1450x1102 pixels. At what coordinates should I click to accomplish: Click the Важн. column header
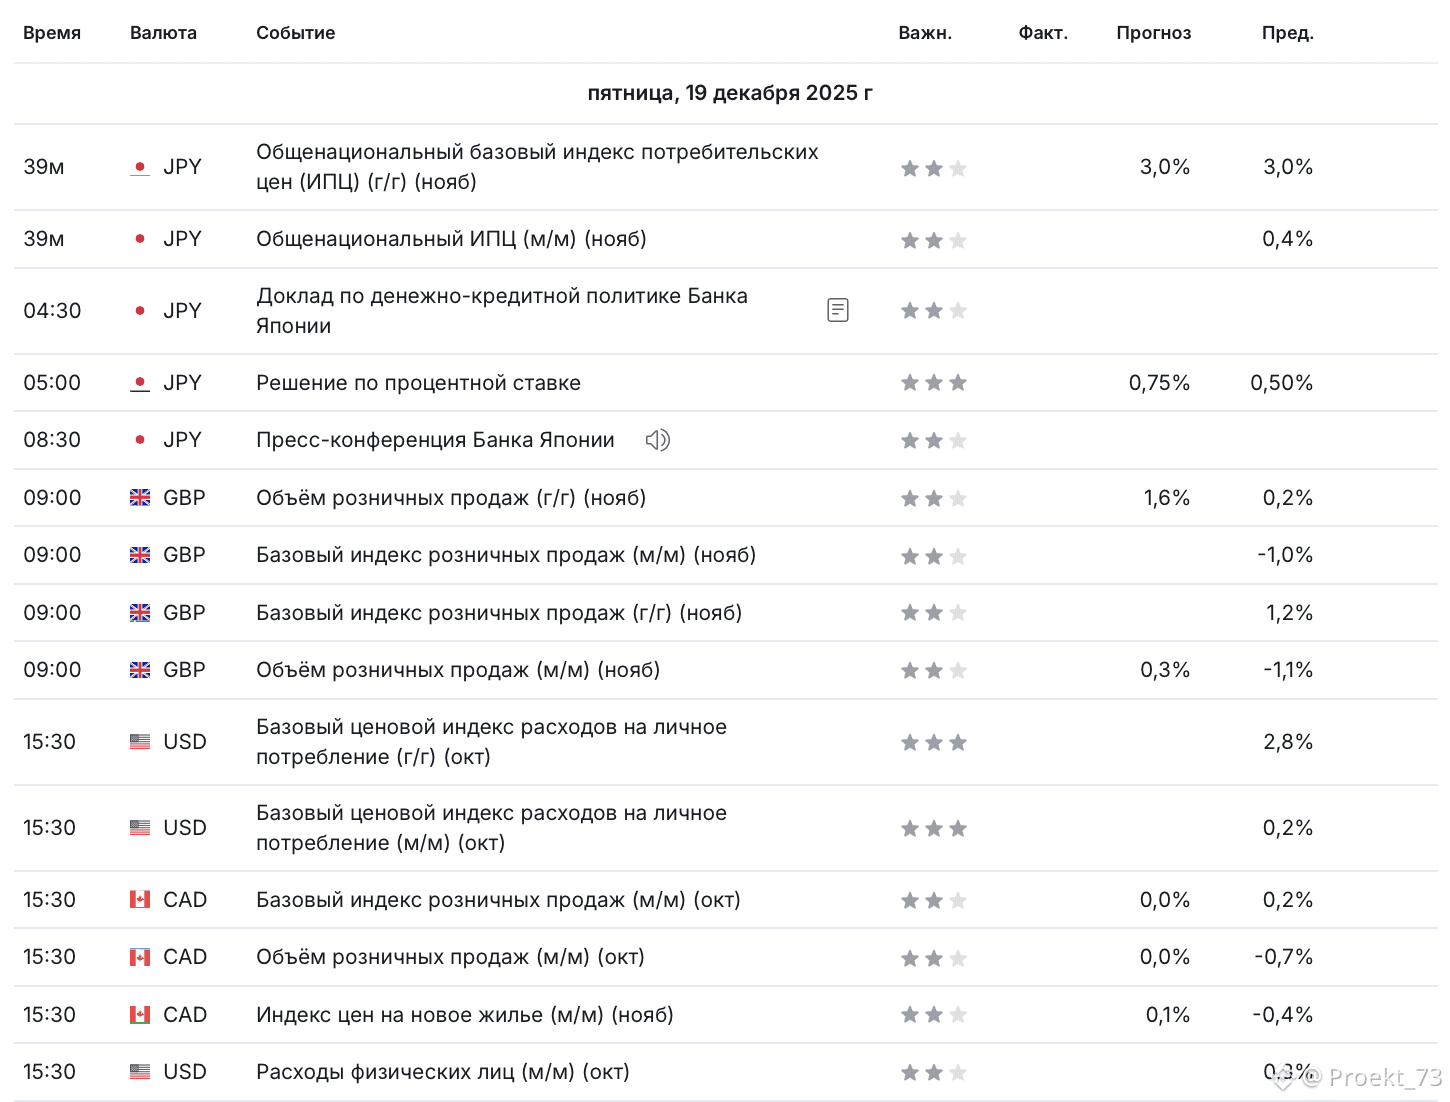pos(925,33)
